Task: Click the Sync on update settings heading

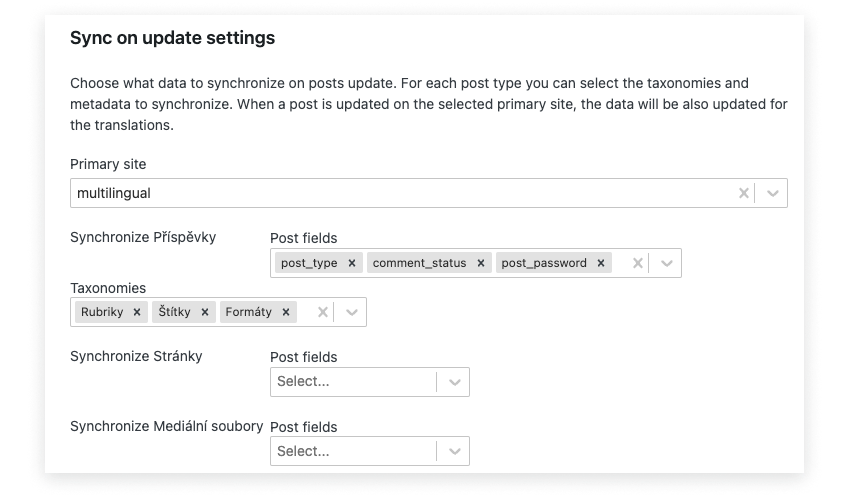Action: point(172,38)
